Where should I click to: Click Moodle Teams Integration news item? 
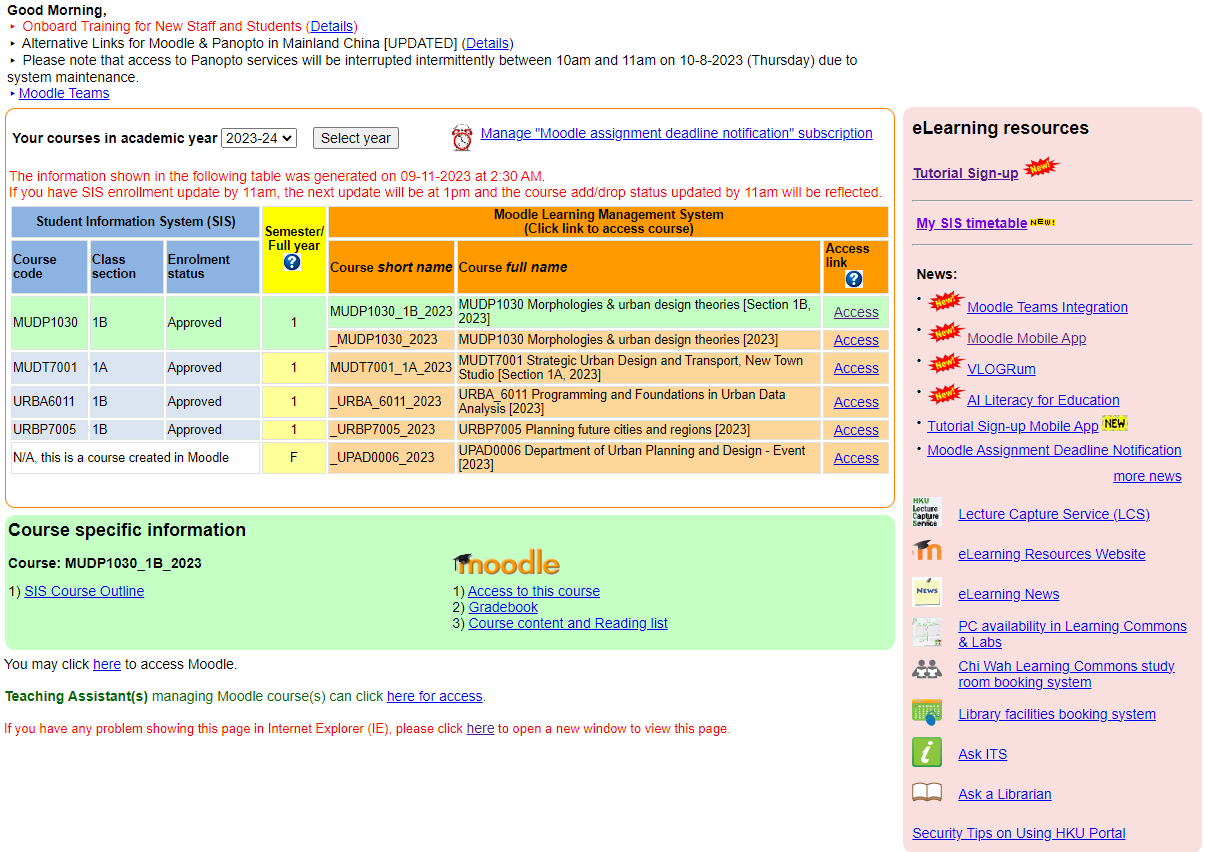tap(1047, 307)
